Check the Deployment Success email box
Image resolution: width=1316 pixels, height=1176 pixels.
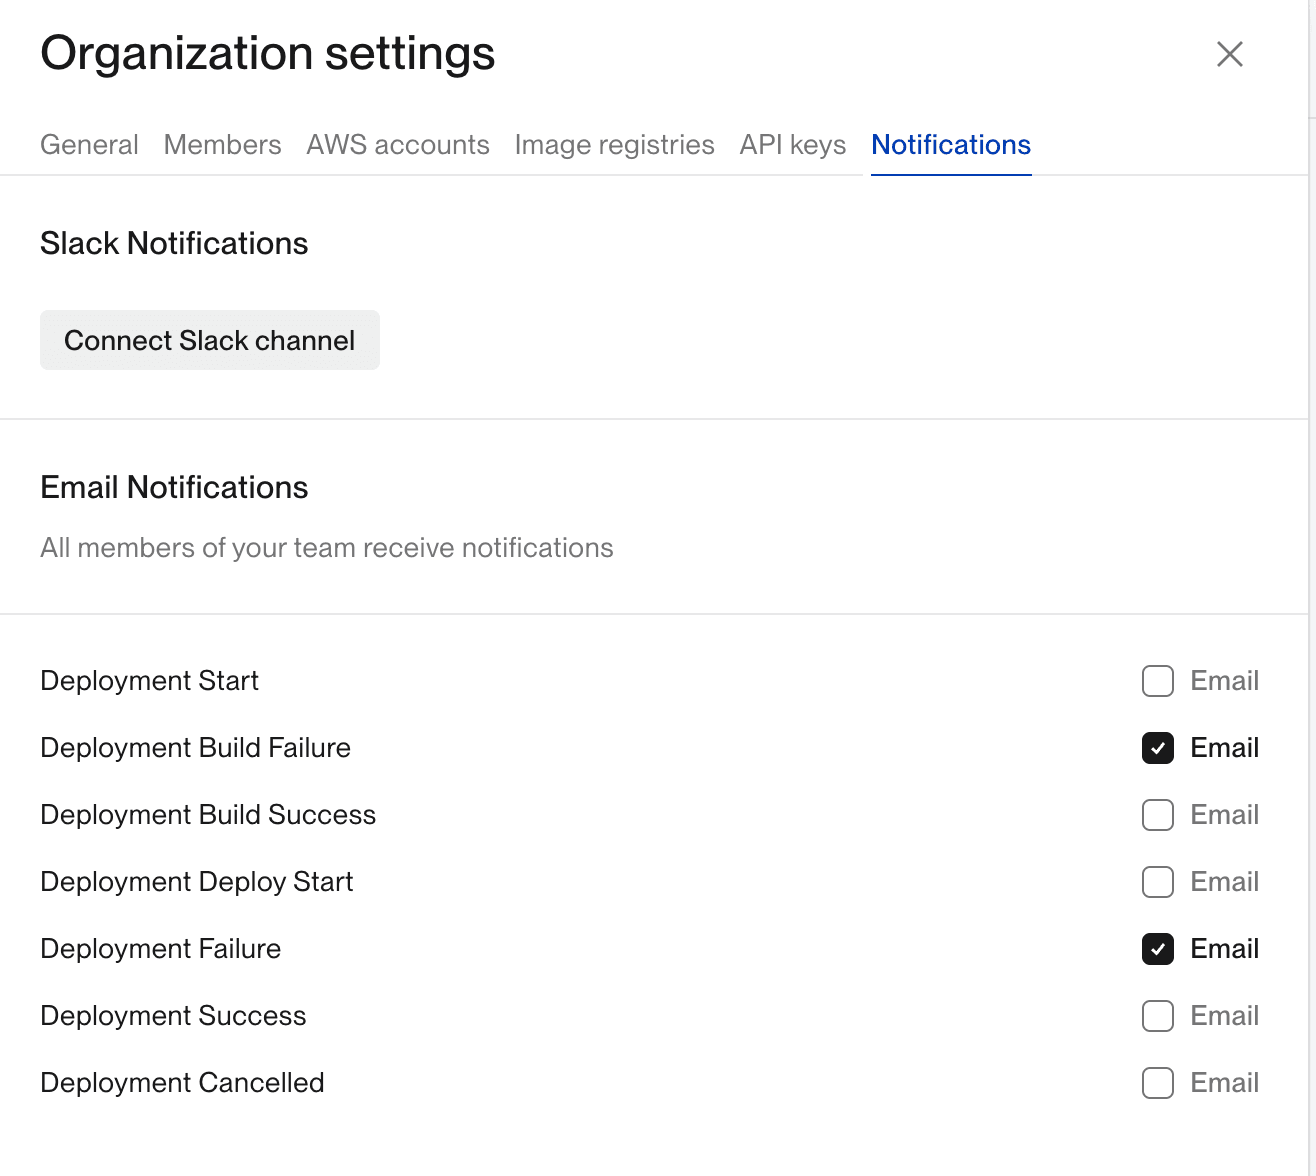1158,1016
